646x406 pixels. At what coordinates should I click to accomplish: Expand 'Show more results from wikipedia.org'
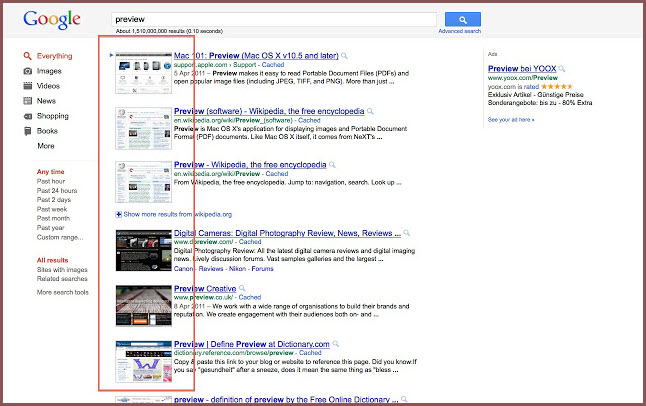(x=174, y=214)
